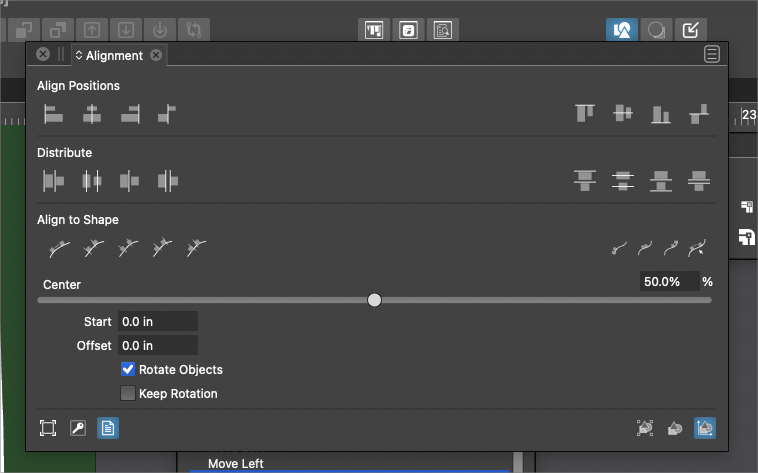Select the Alignment panel tab
This screenshot has width=758, height=473.
pyautogui.click(x=114, y=56)
